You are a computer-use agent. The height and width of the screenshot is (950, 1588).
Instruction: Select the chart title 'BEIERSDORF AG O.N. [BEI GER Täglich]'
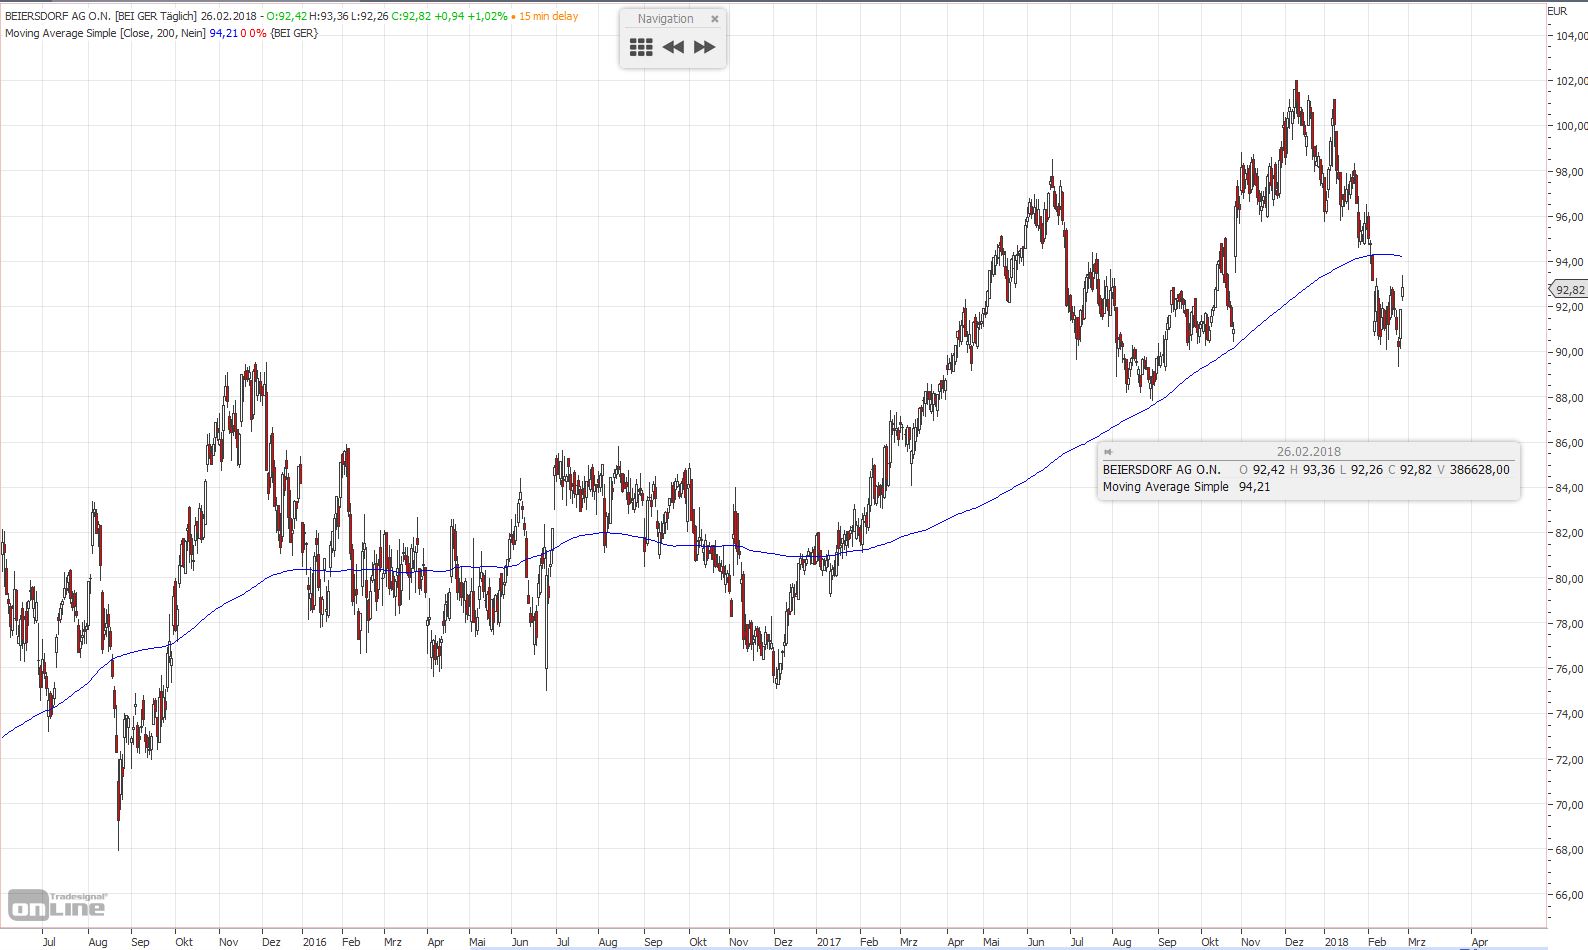click(x=101, y=16)
